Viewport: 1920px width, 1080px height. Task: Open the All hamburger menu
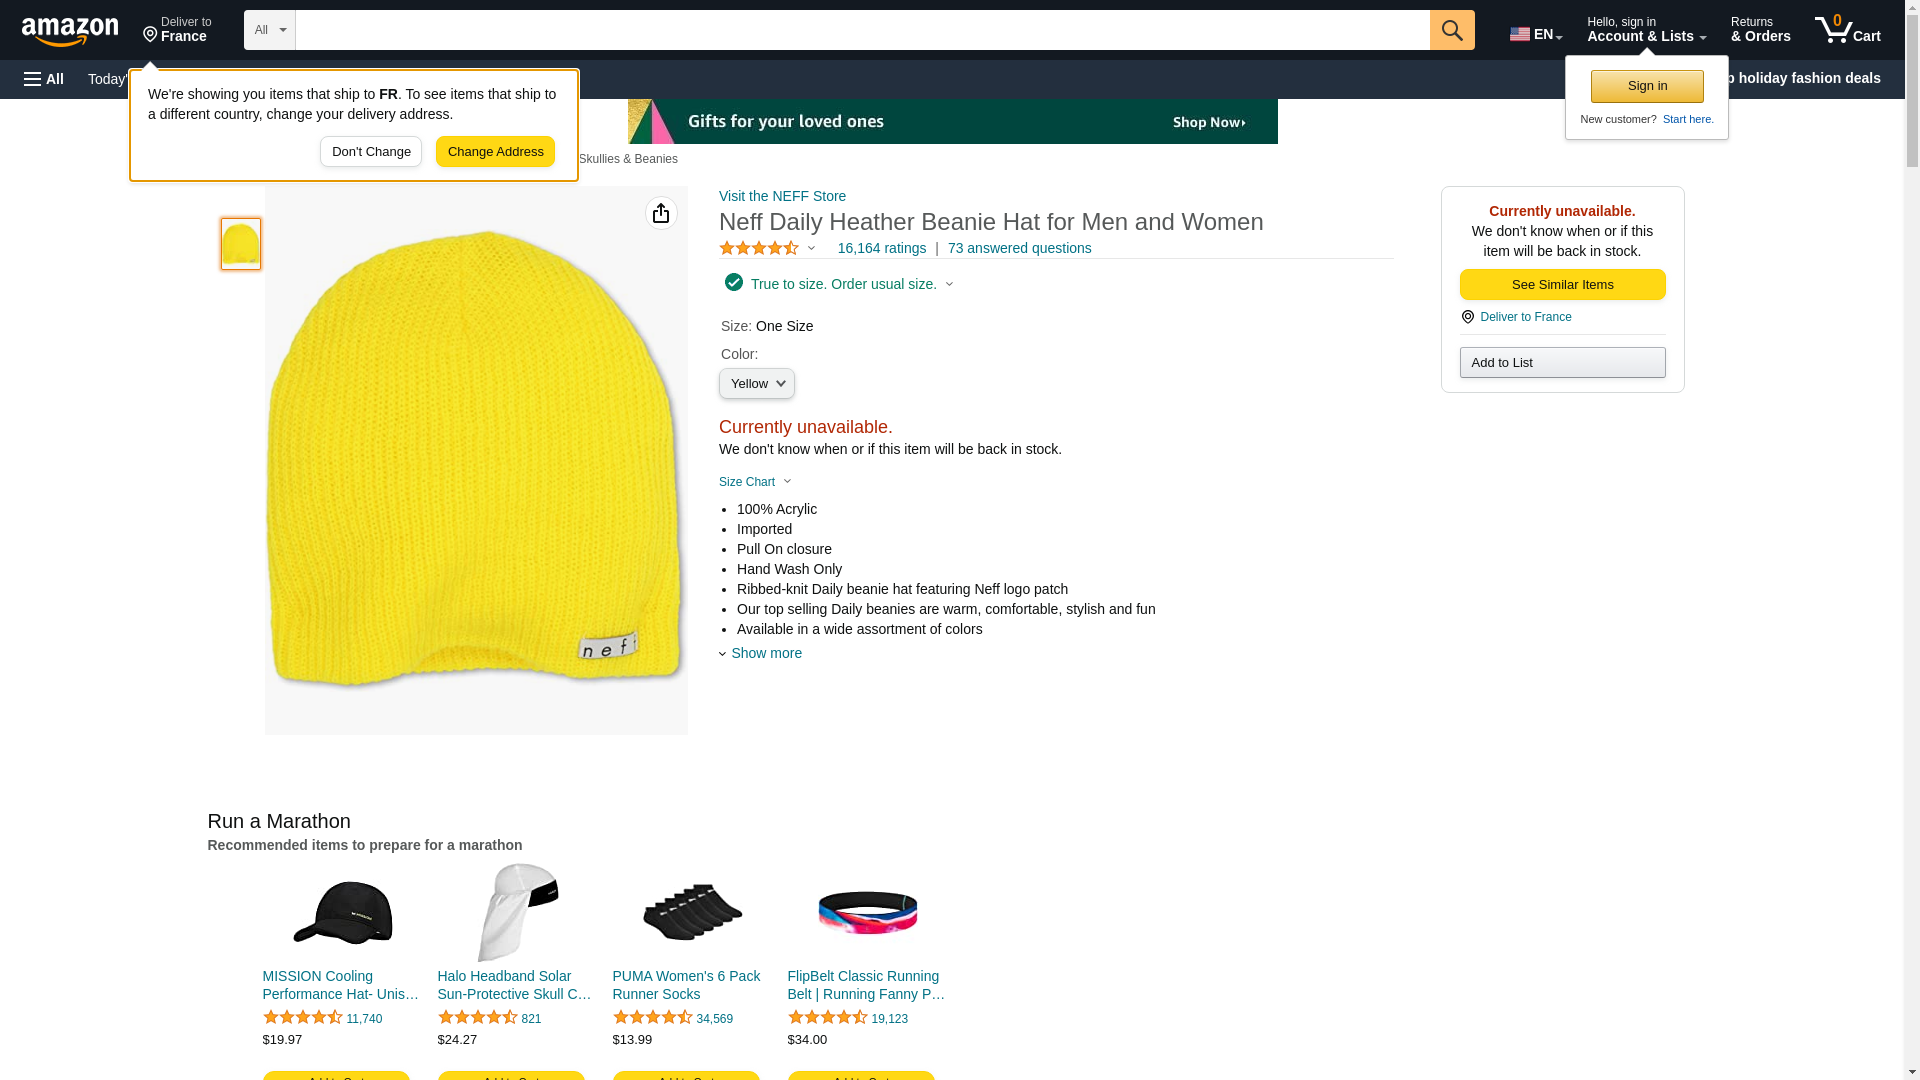(x=44, y=79)
